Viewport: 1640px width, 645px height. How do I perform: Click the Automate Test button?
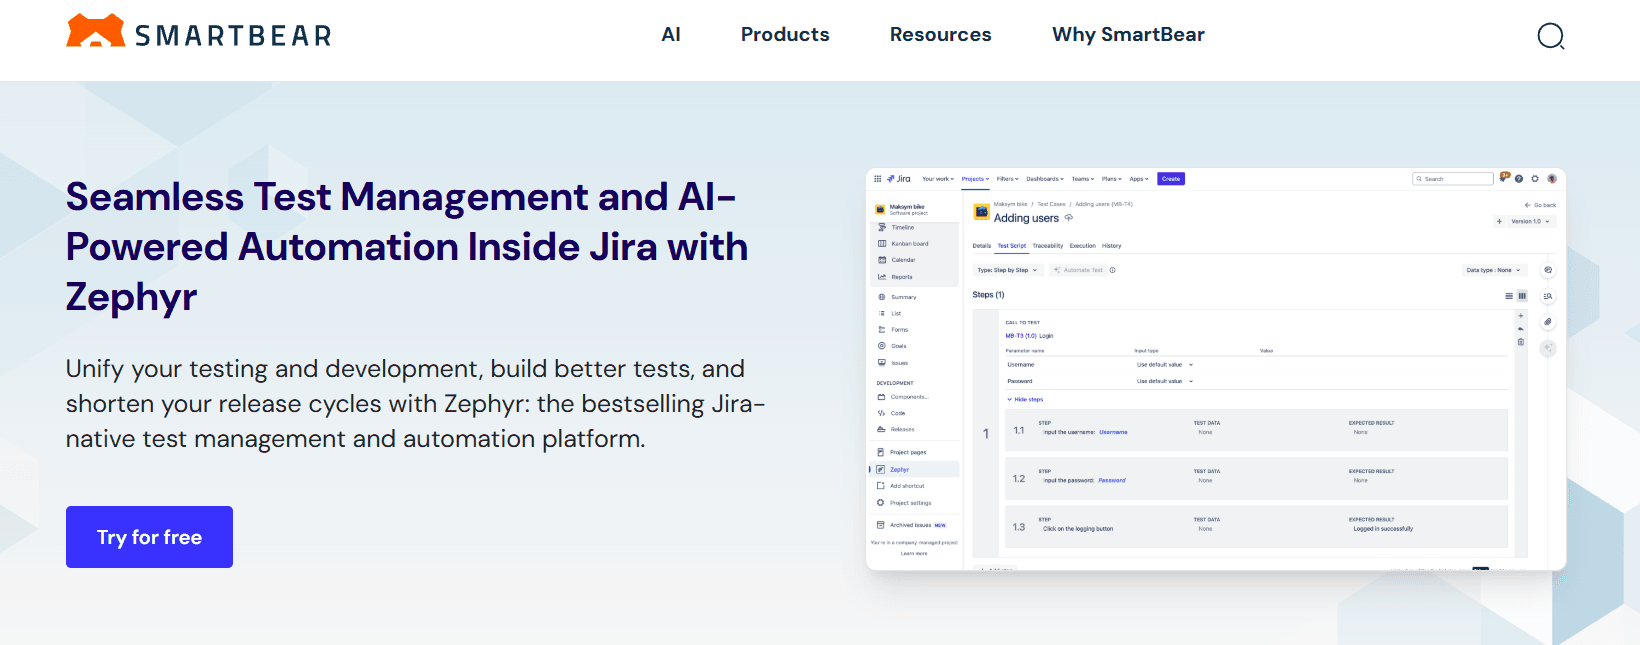1078,270
